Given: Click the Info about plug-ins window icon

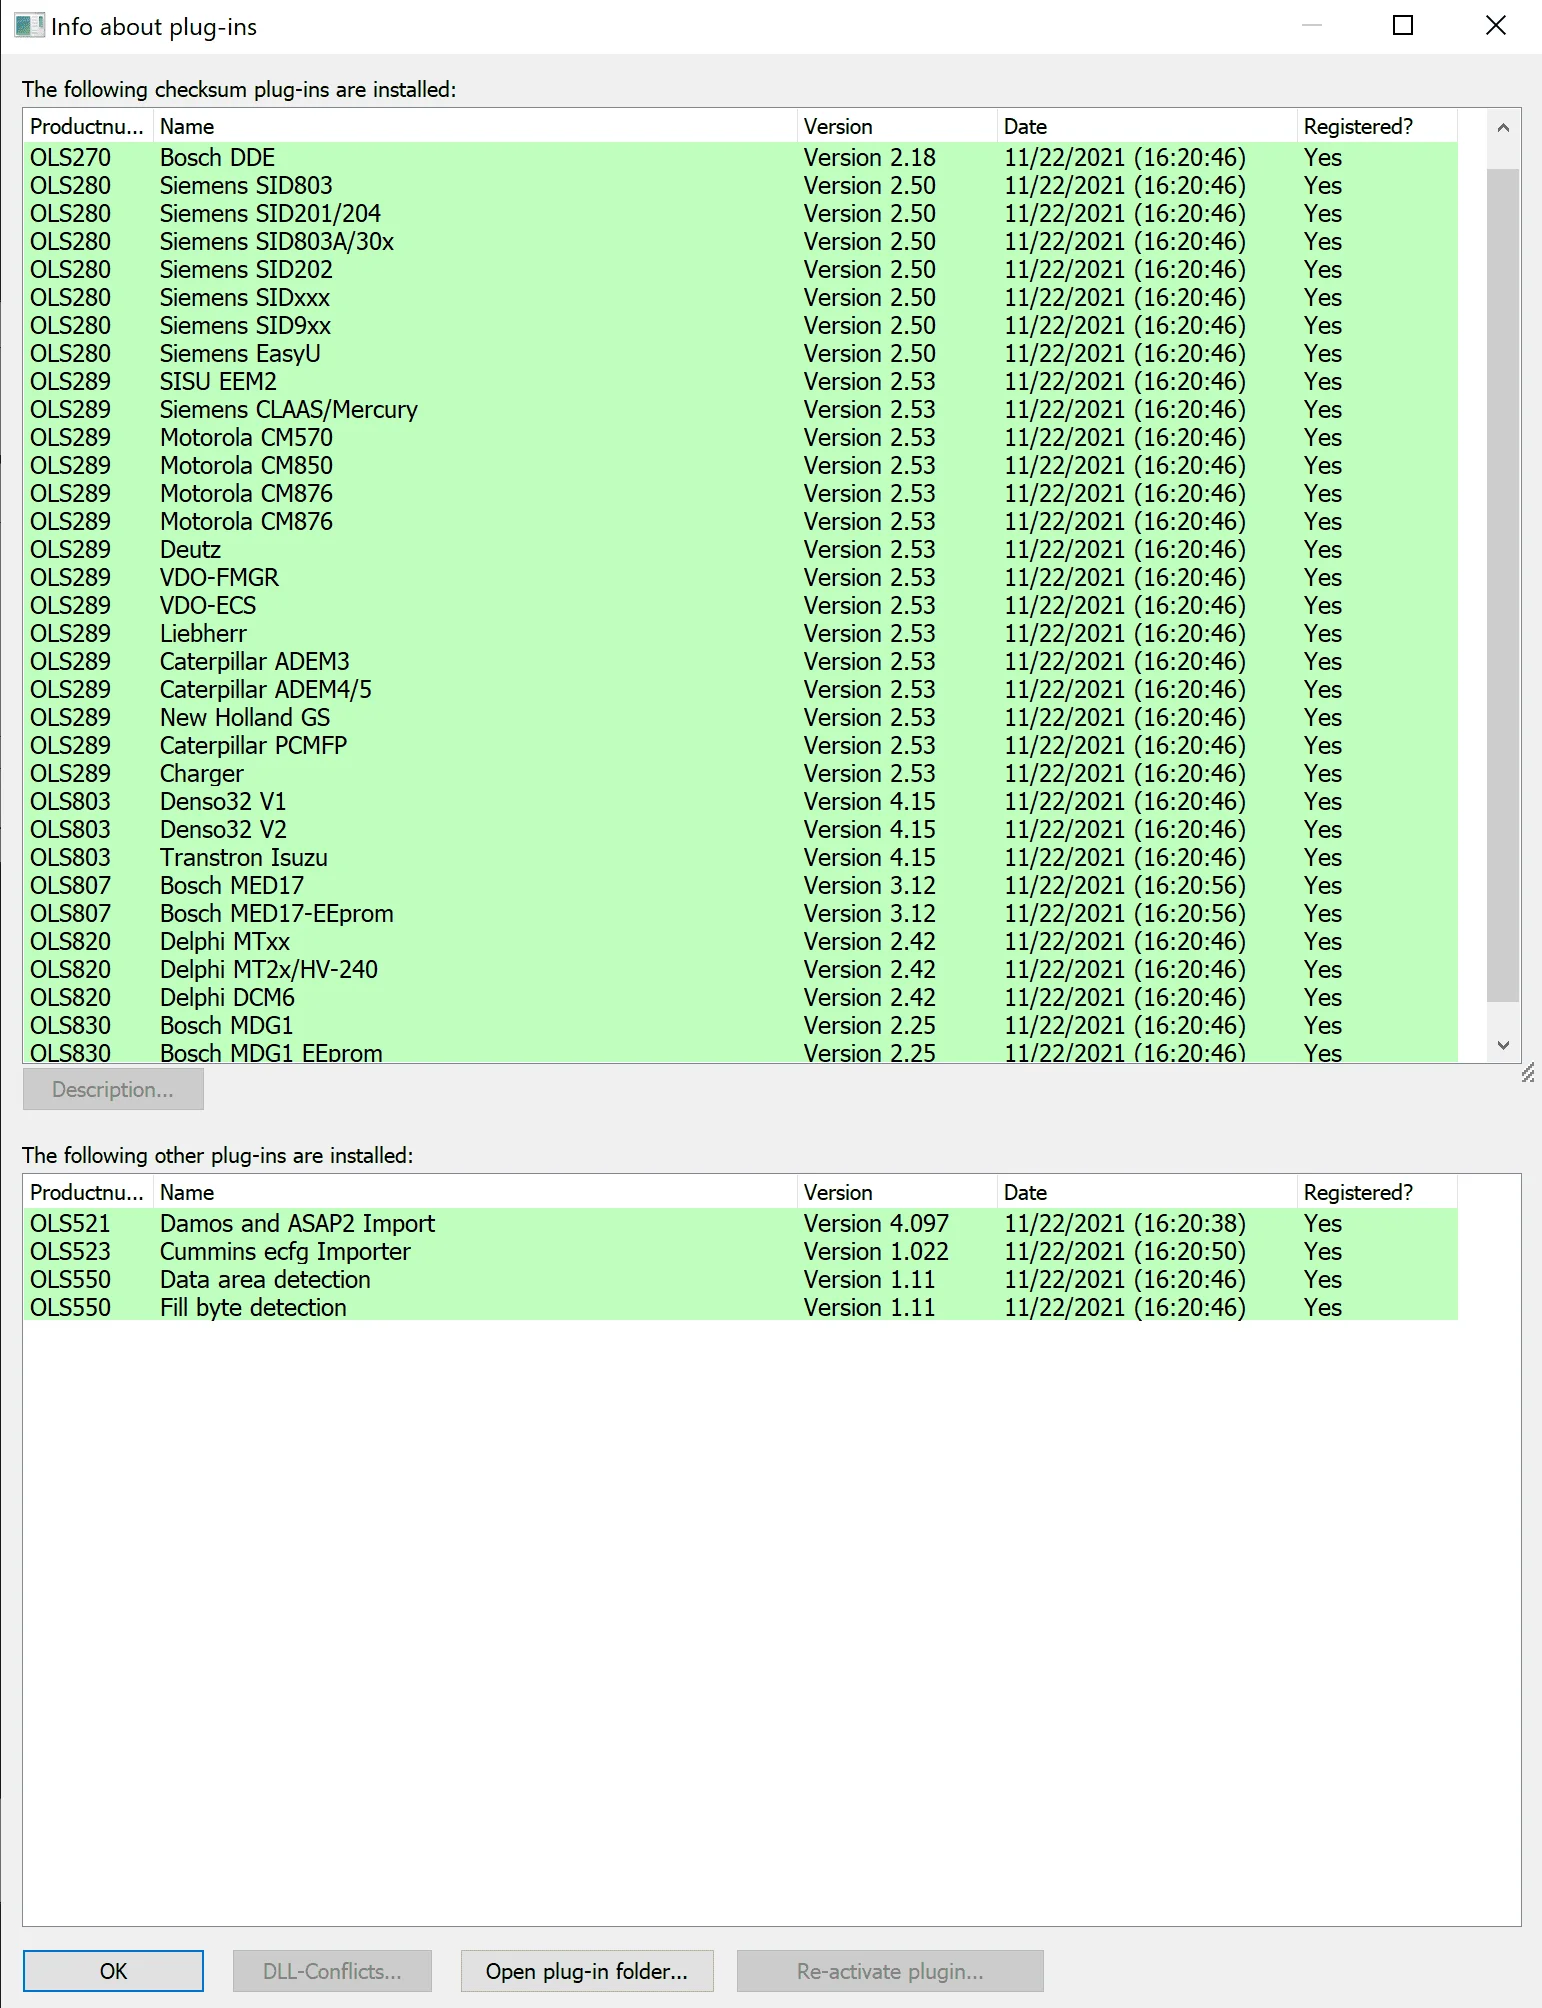Looking at the screenshot, I should click(29, 26).
